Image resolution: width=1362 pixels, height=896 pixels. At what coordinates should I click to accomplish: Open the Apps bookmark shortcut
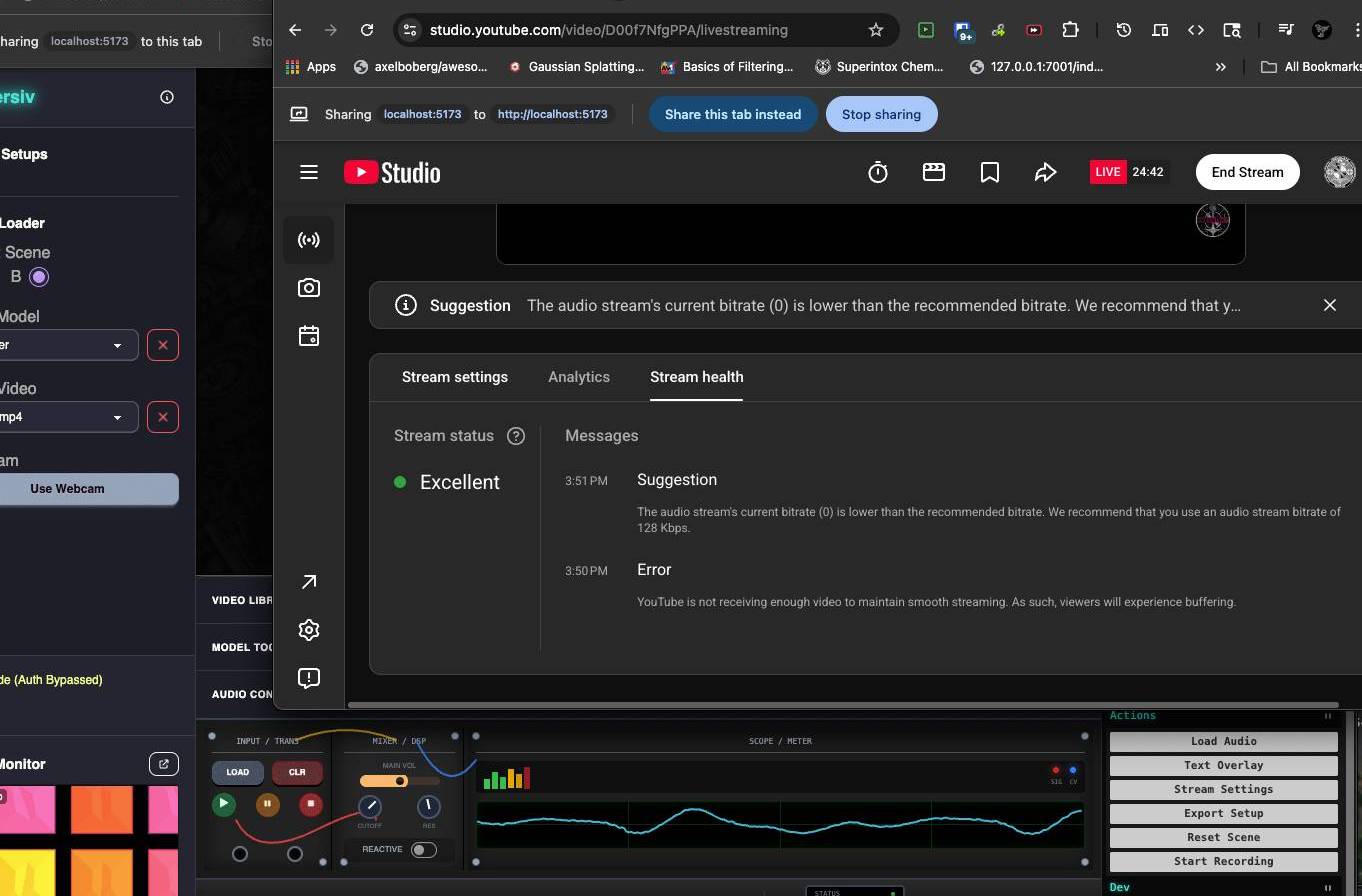[x=311, y=67]
